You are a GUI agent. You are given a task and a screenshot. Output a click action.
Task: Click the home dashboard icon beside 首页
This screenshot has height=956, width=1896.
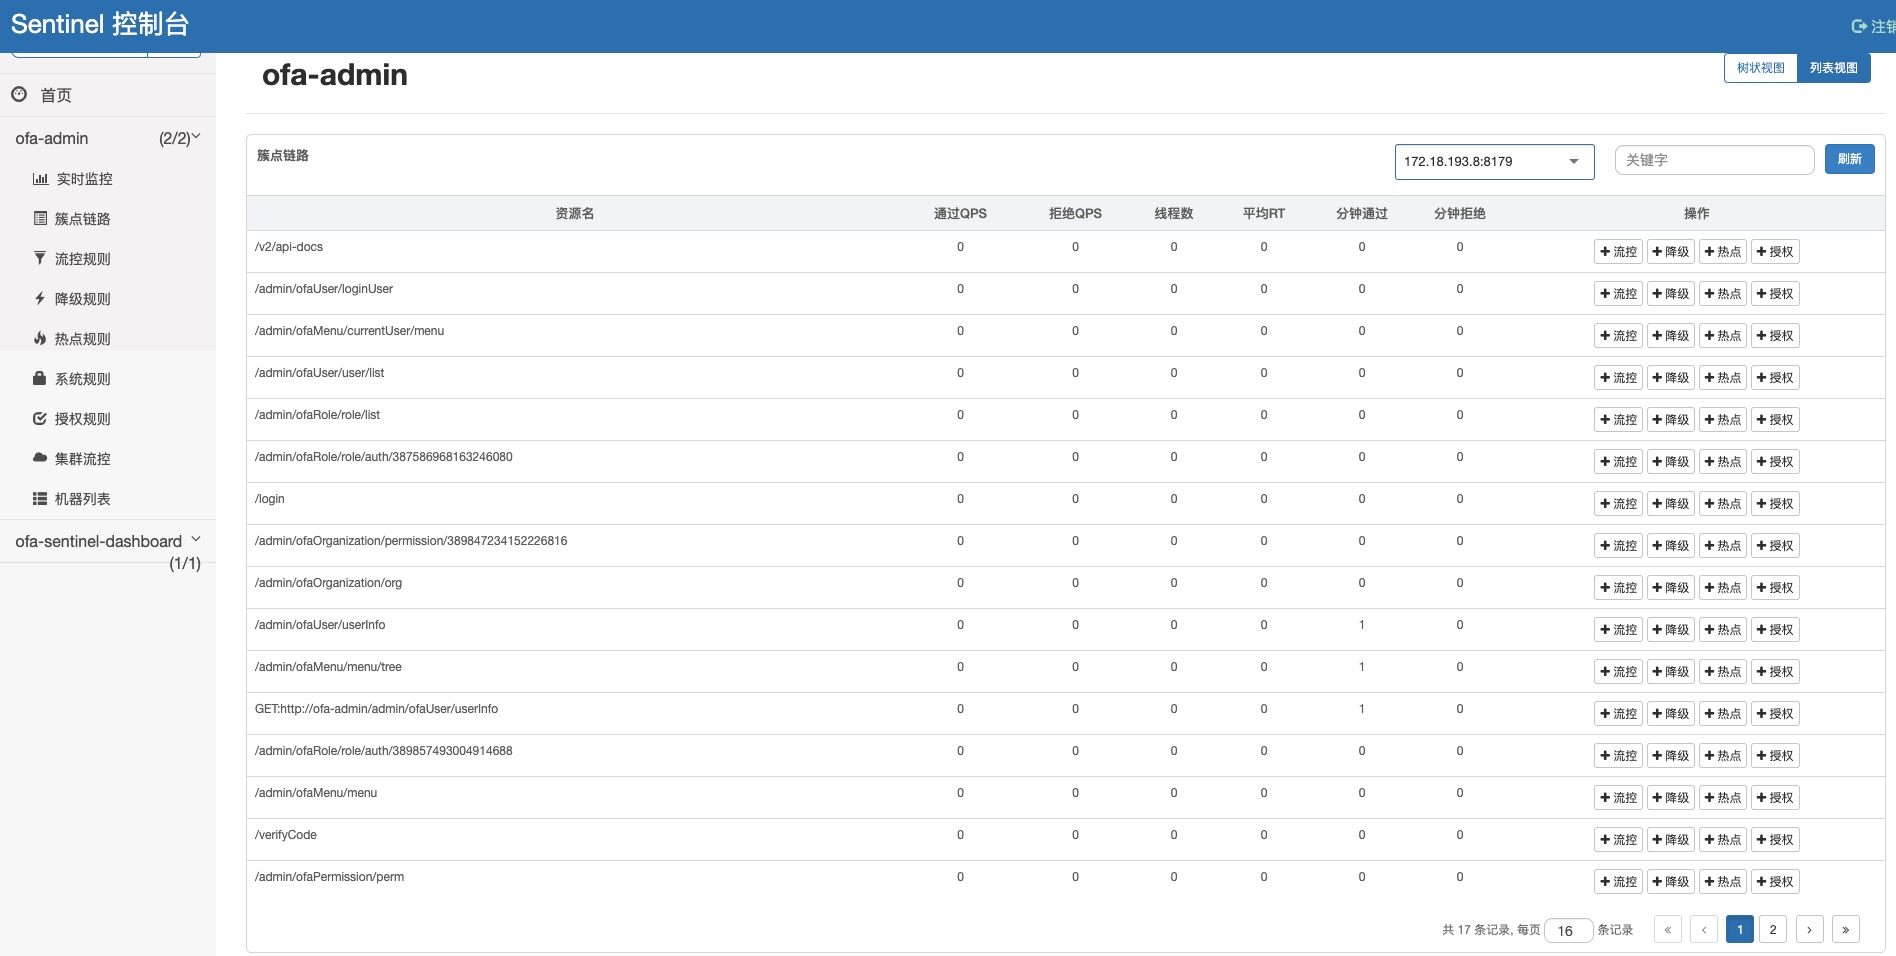tap(19, 94)
